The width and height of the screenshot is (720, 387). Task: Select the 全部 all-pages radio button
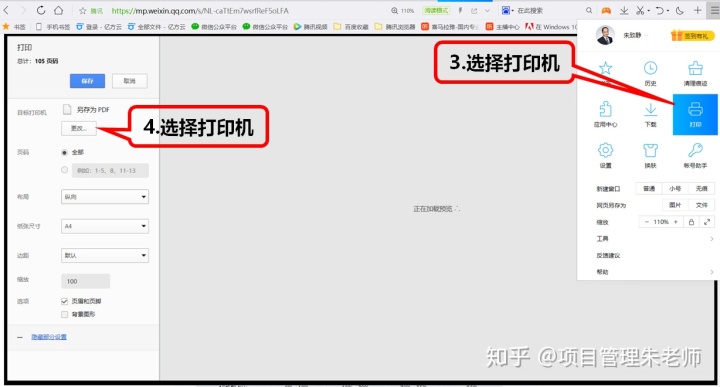point(64,152)
